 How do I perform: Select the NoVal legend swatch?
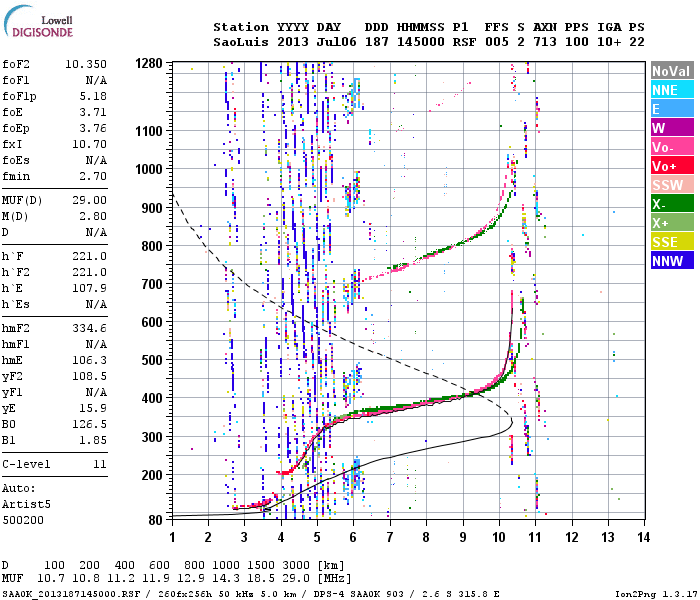(x=672, y=71)
